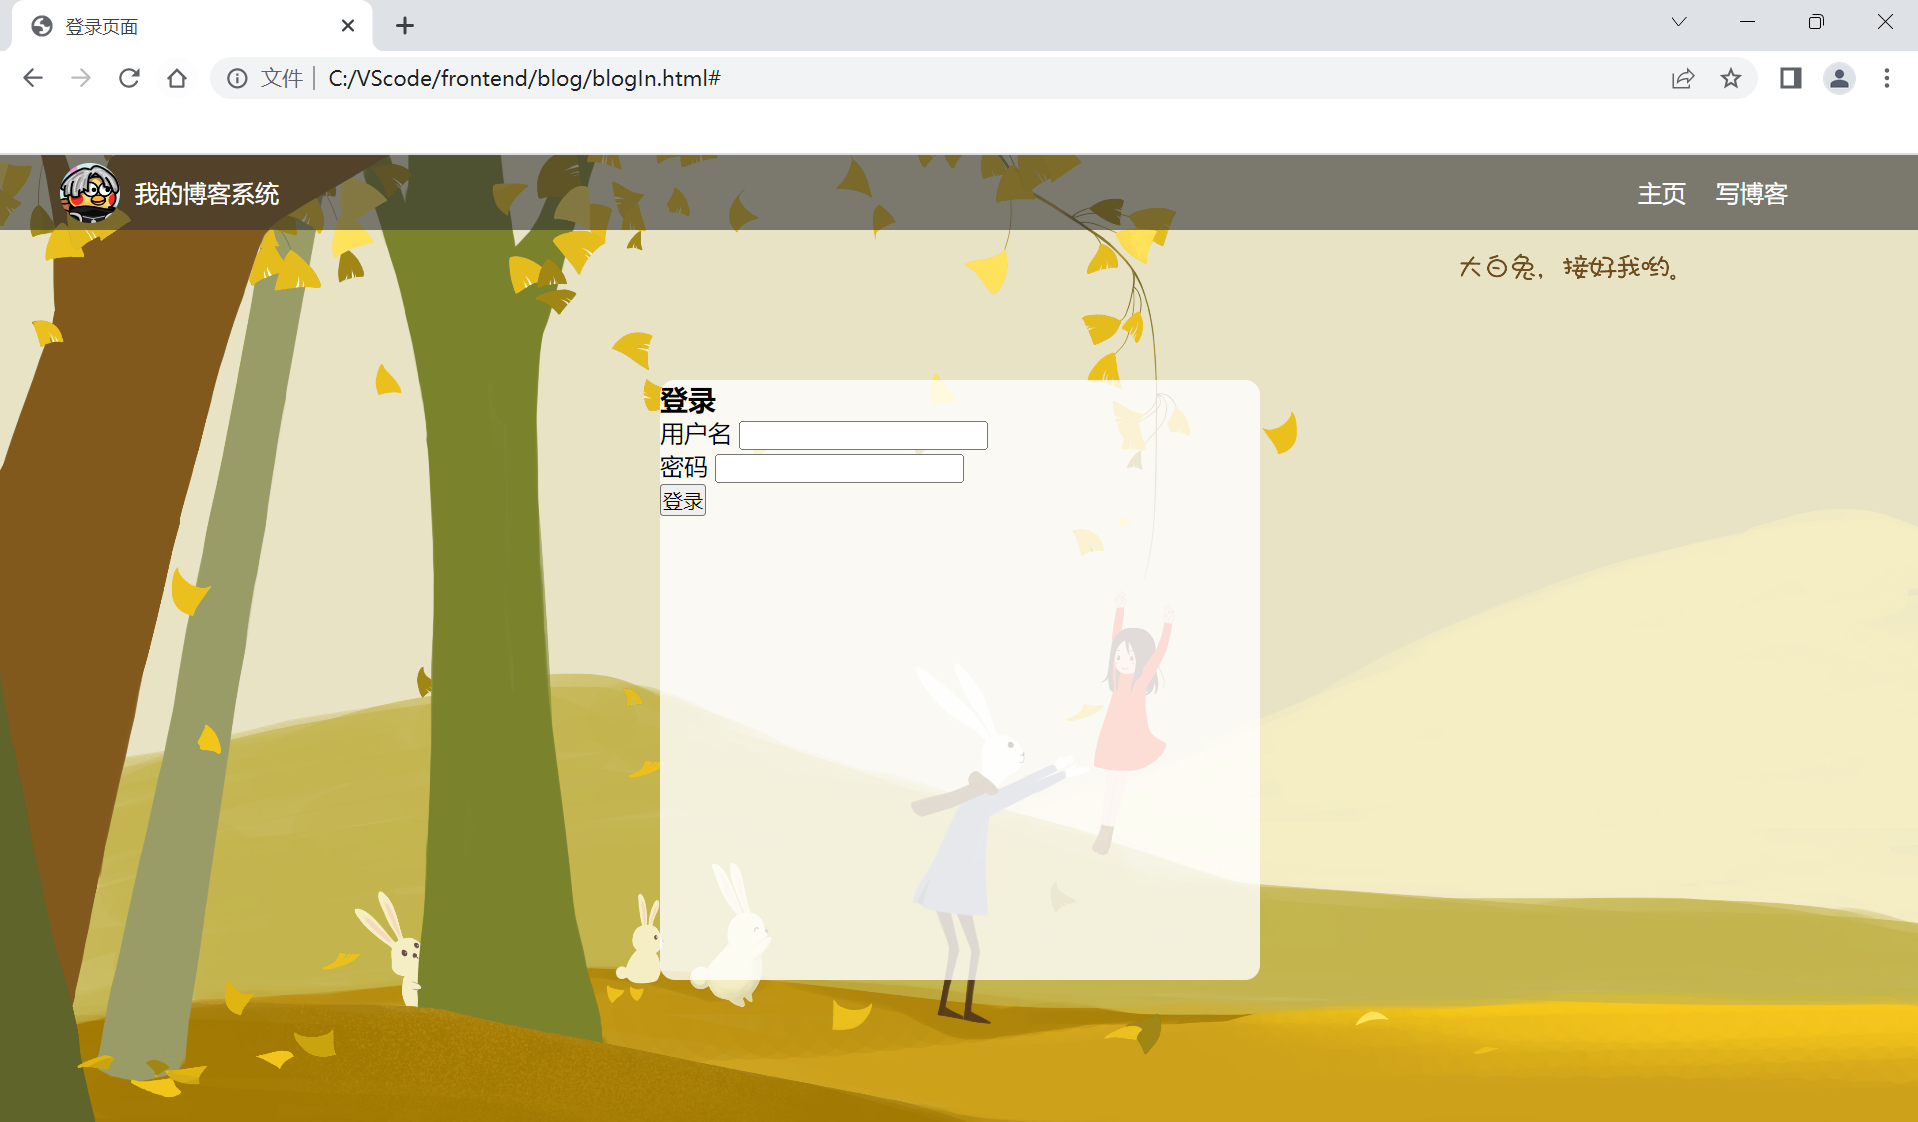Click the 登录 heading text
The height and width of the screenshot is (1122, 1918).
click(x=688, y=401)
